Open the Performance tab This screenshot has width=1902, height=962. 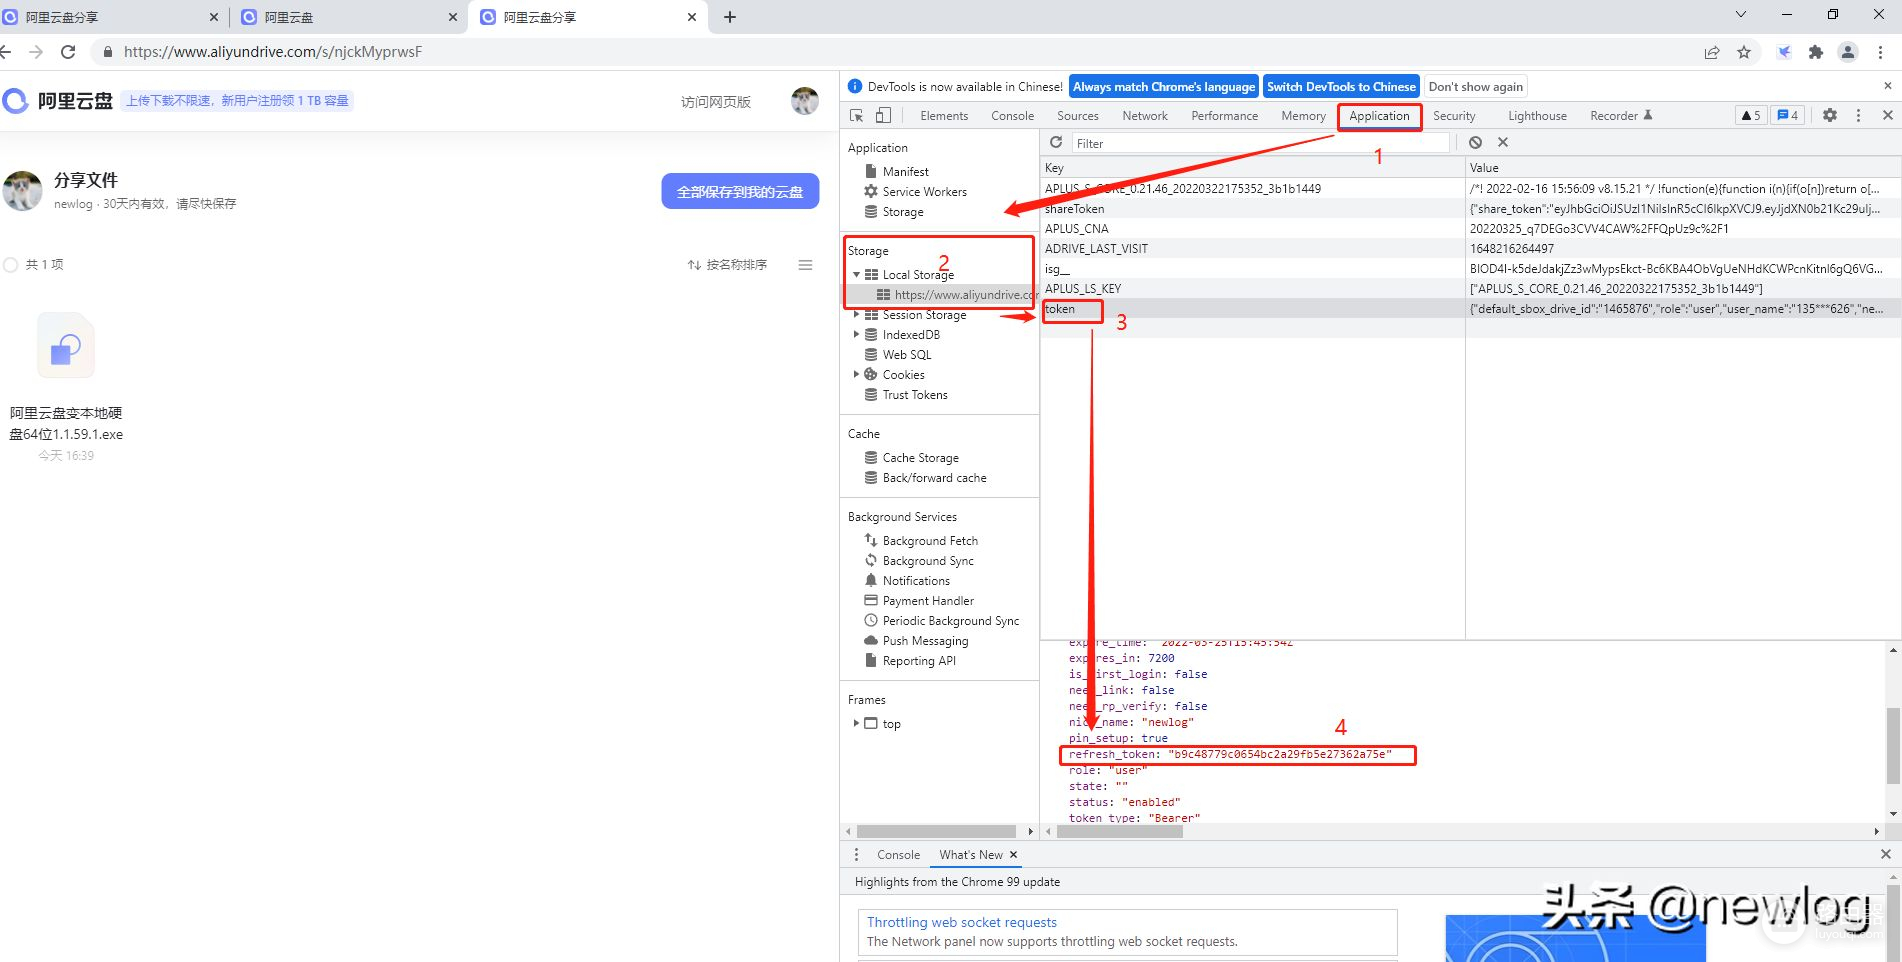coord(1225,116)
